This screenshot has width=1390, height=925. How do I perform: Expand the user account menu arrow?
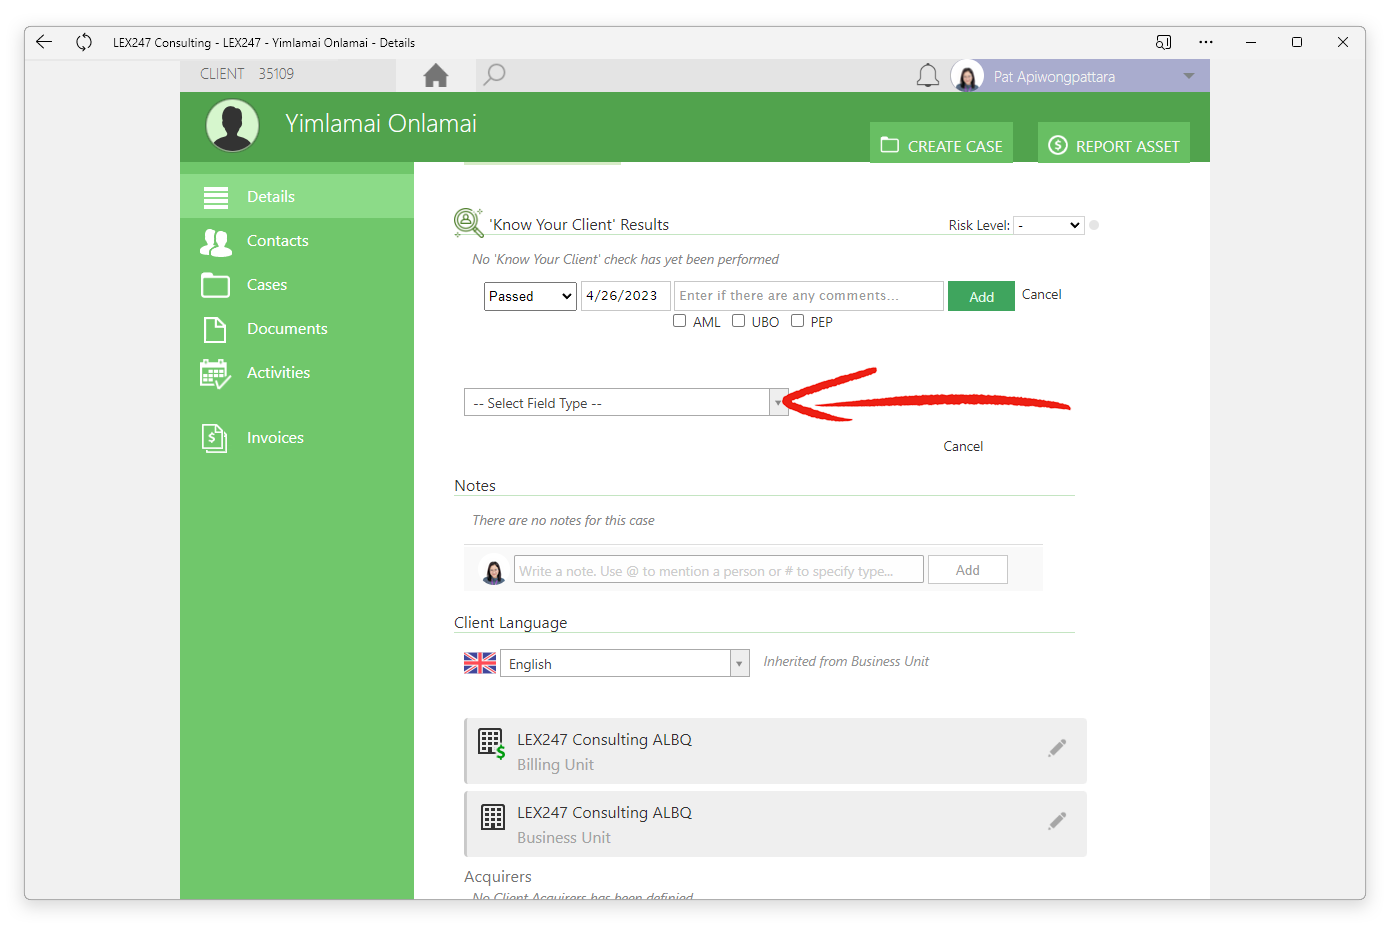click(x=1189, y=76)
